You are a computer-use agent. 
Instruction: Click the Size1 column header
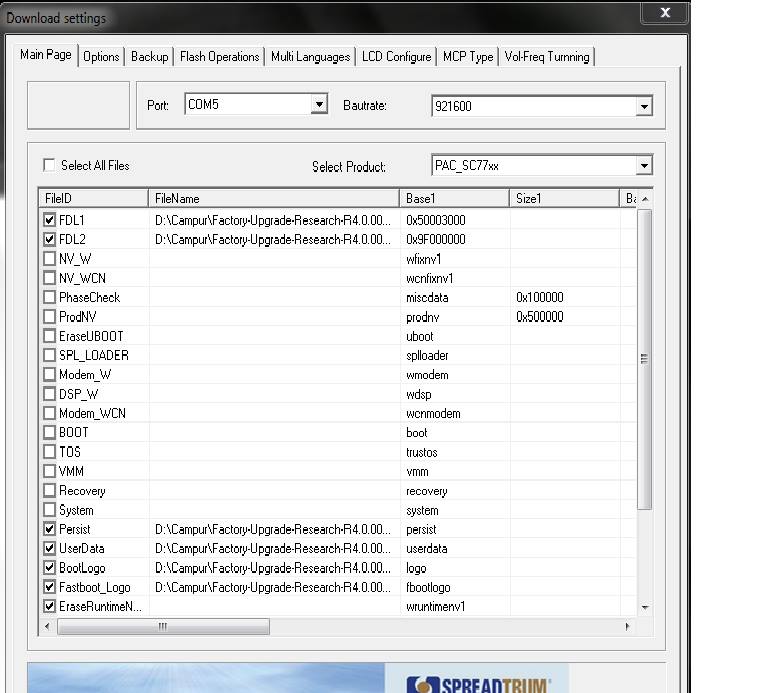point(565,198)
